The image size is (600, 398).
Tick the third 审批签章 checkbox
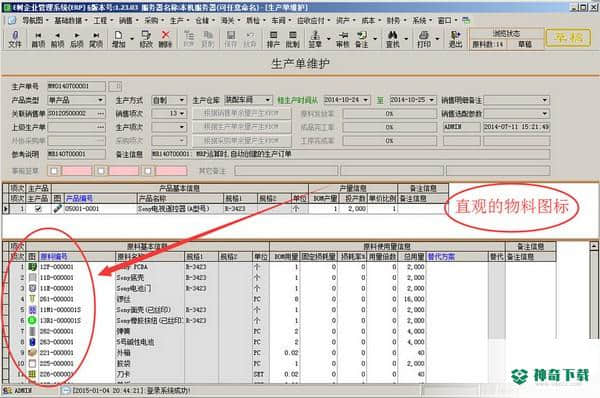point(148,171)
